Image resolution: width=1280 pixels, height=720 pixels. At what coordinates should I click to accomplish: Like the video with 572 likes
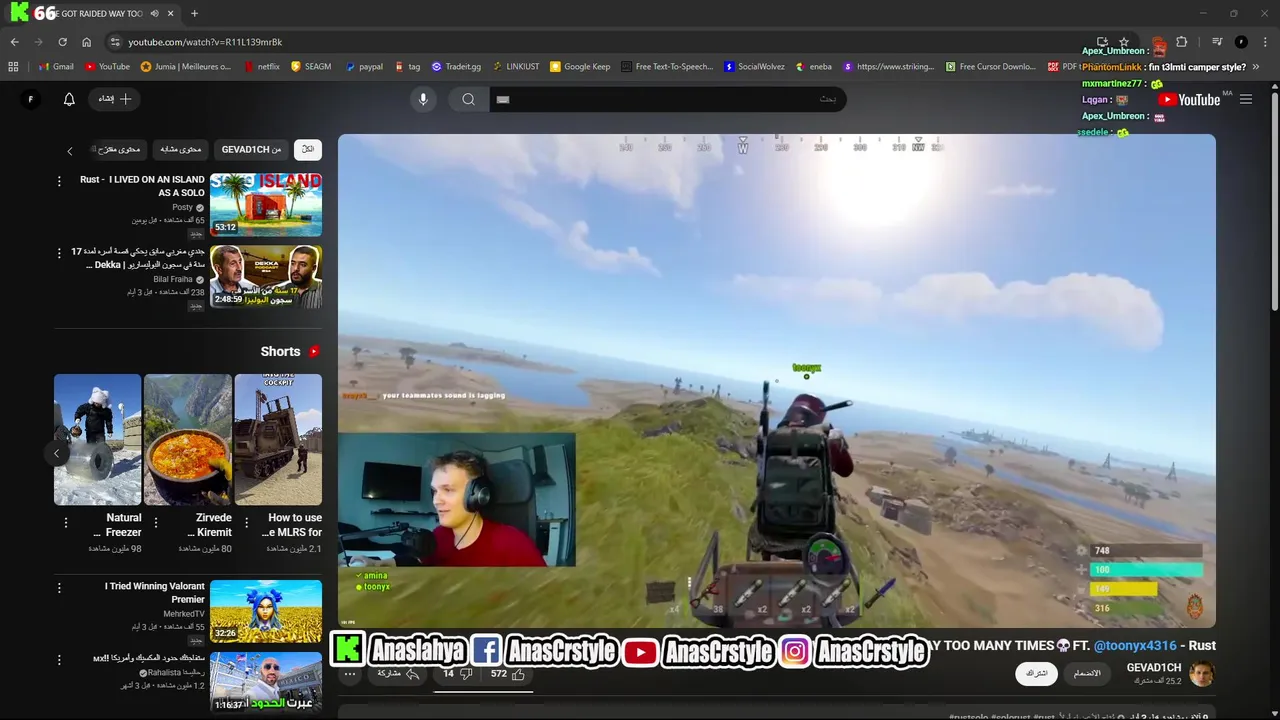(x=507, y=674)
